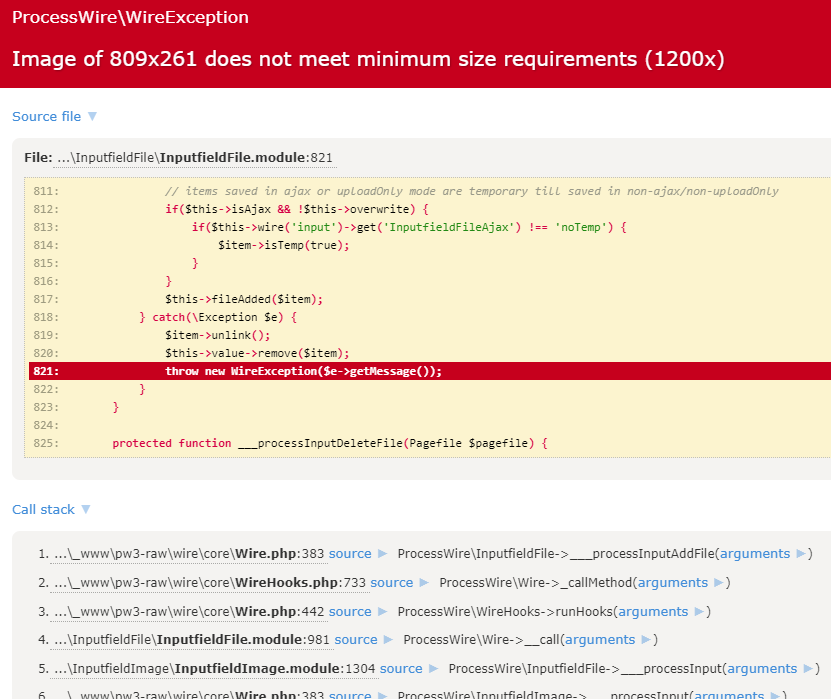The image size is (831, 699).
Task: Click the source link on stack entry 3
Action: [350, 611]
